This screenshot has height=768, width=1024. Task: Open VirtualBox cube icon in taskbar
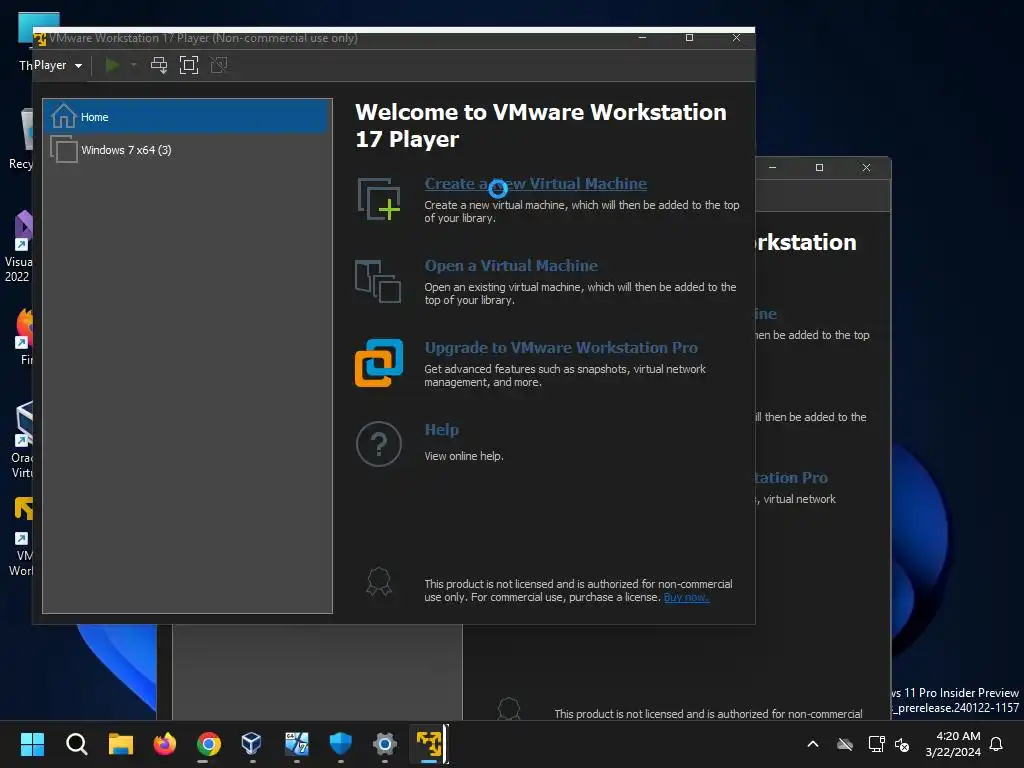coord(252,744)
